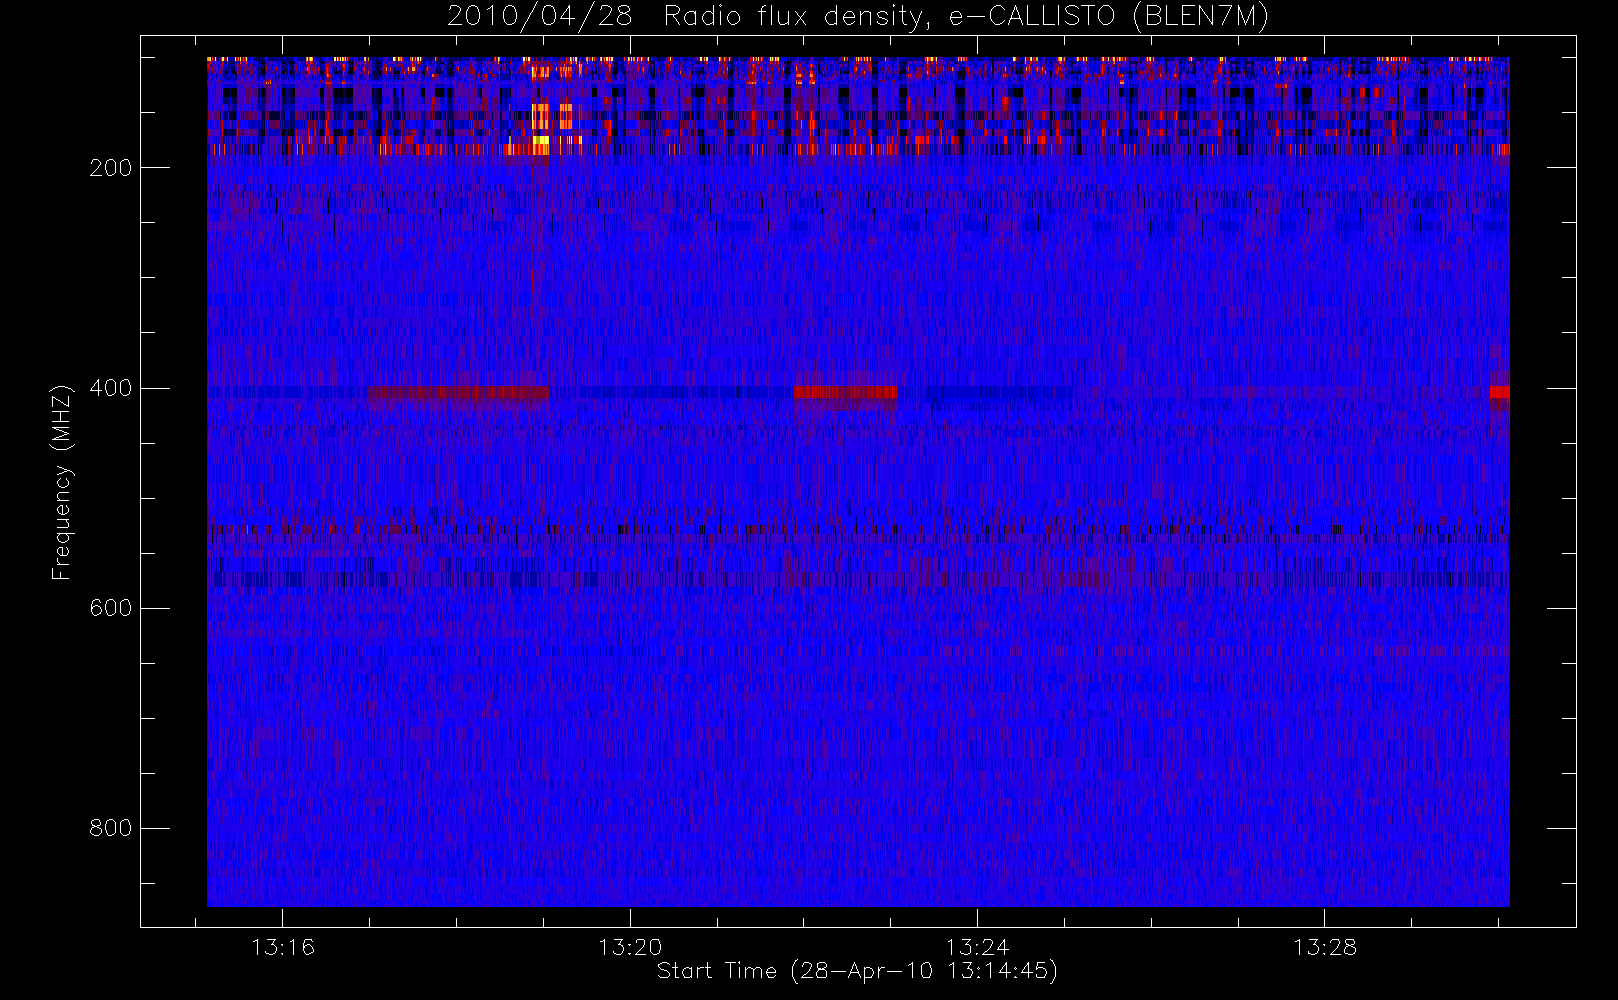Click the bright red 400 MHz burst near 13:22

[x=845, y=392]
